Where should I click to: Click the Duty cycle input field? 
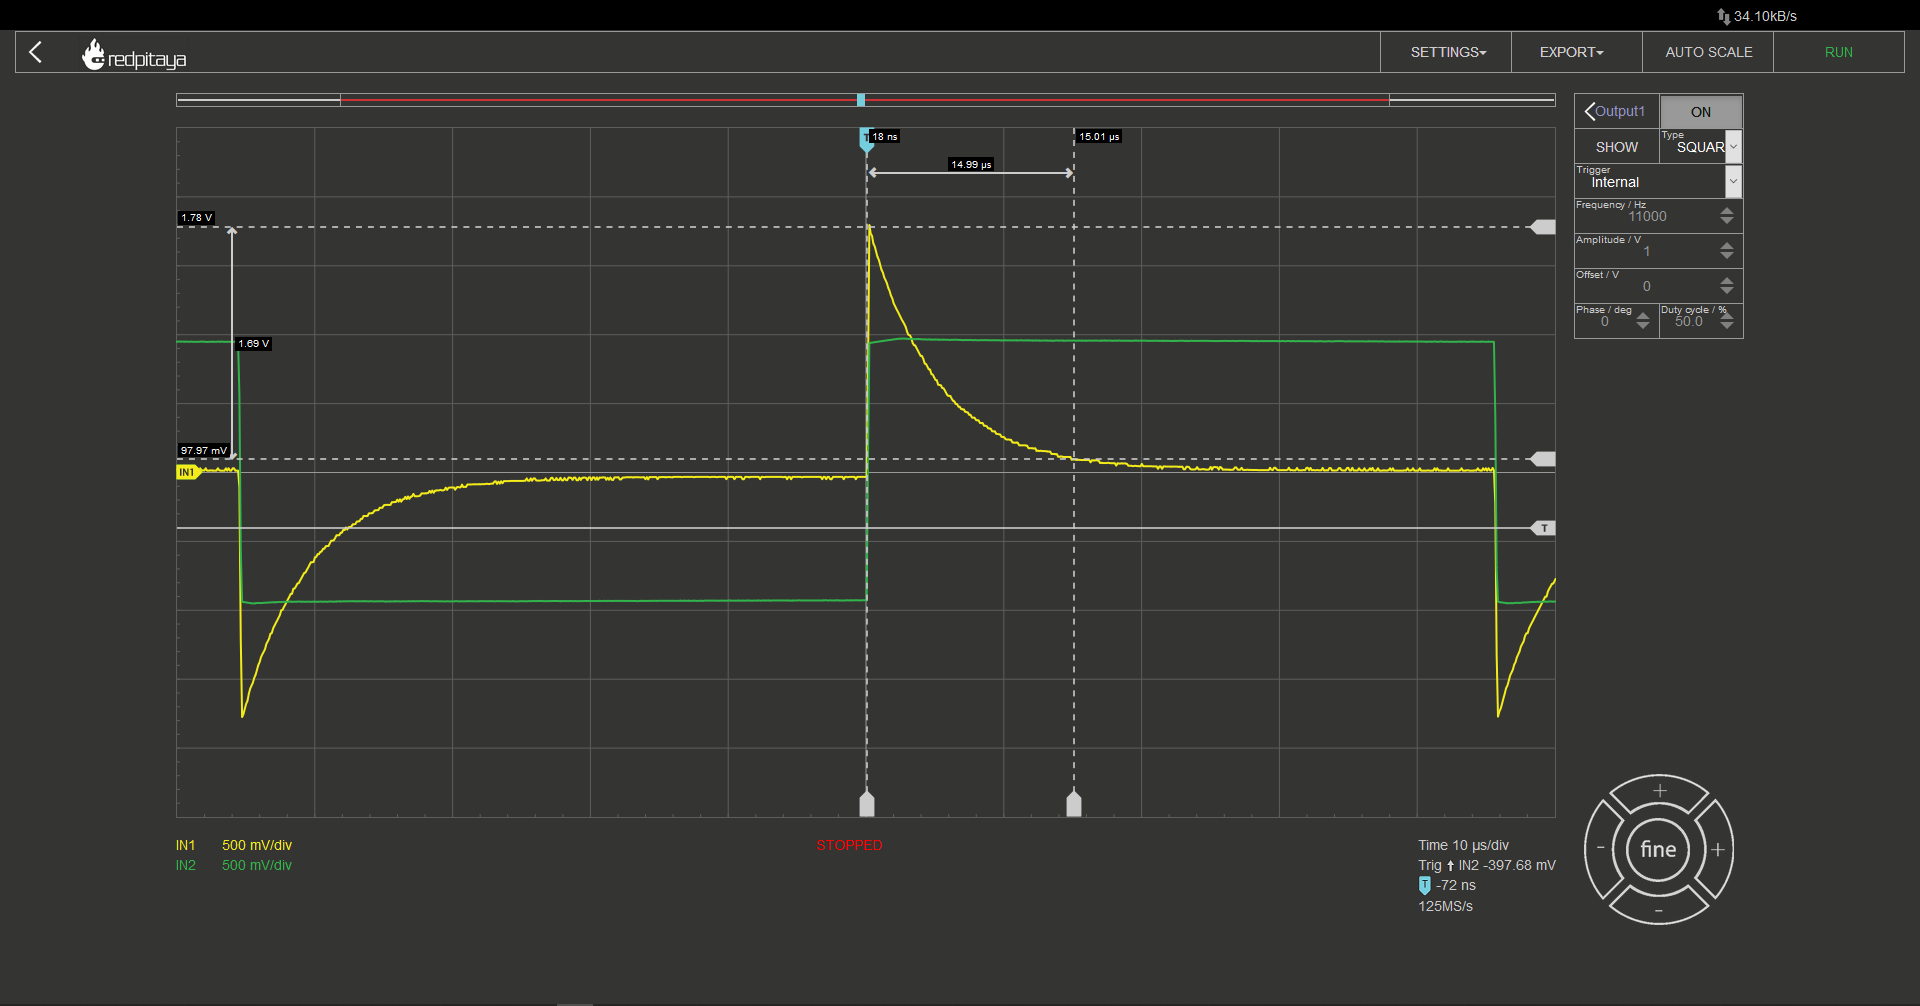tap(1689, 321)
